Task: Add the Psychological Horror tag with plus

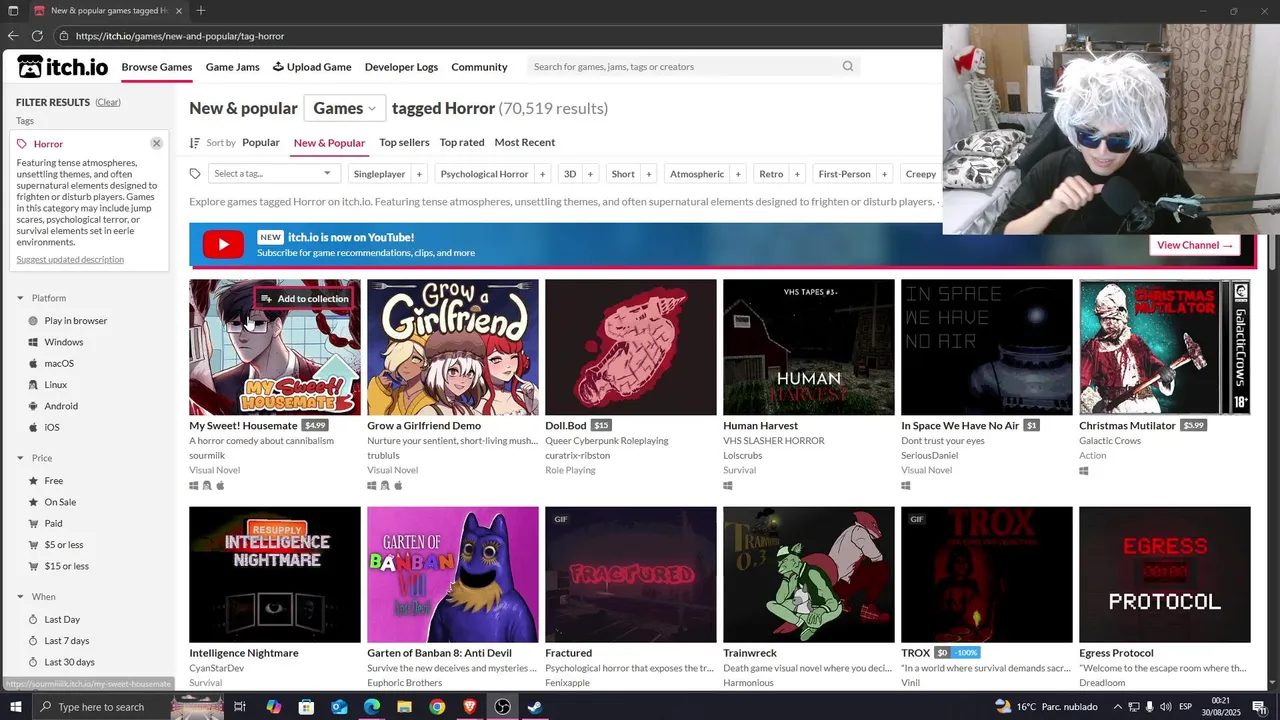Action: tap(543, 174)
